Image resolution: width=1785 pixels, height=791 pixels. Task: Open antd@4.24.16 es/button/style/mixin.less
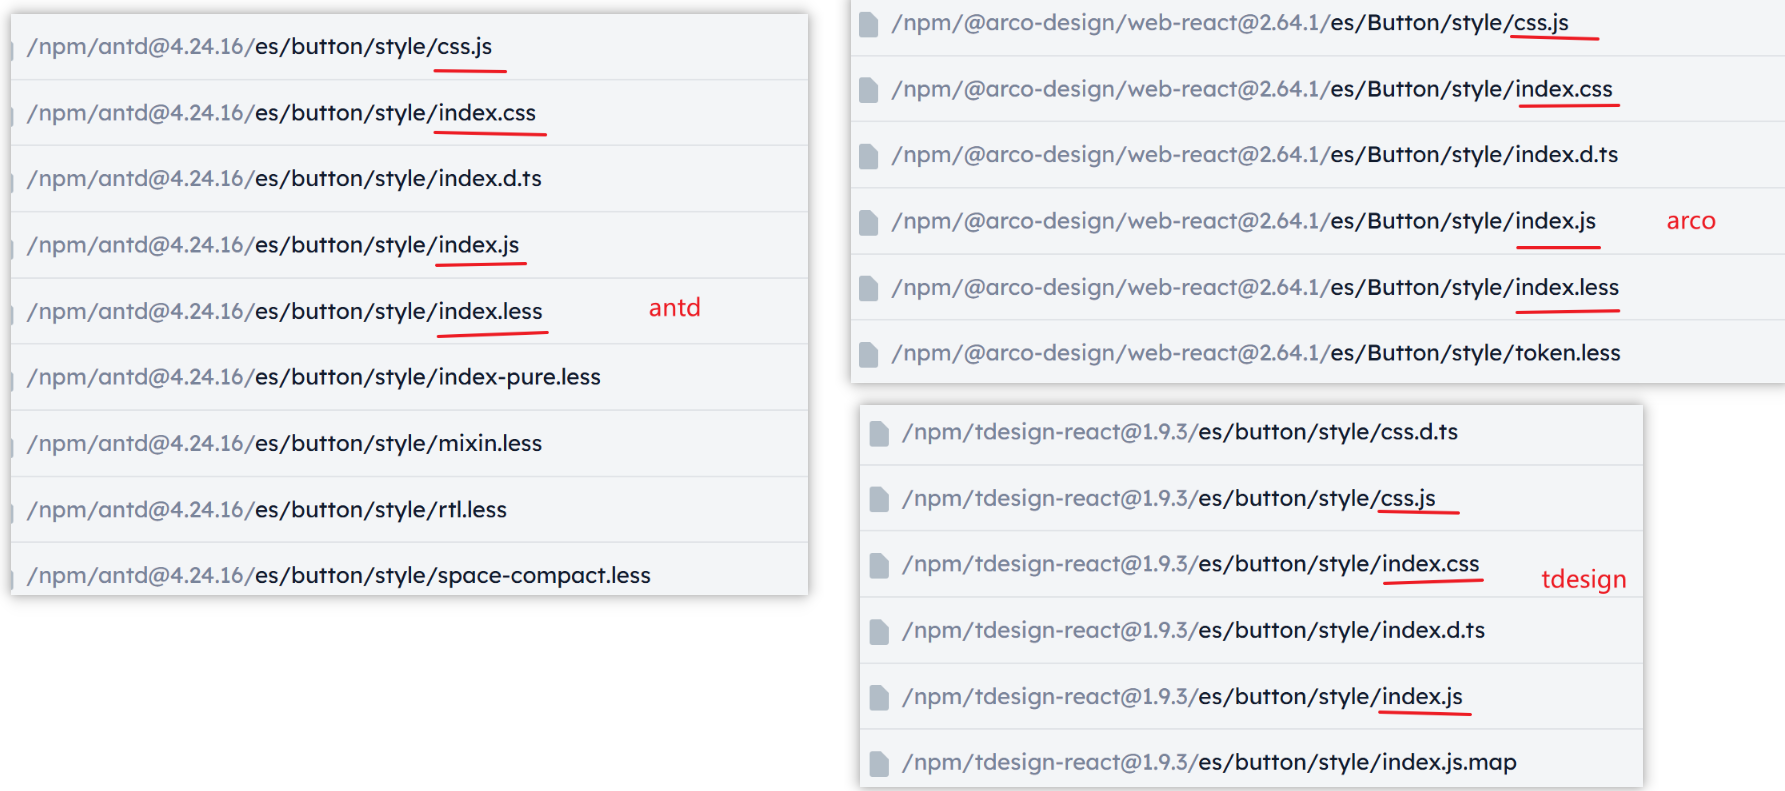click(x=285, y=443)
